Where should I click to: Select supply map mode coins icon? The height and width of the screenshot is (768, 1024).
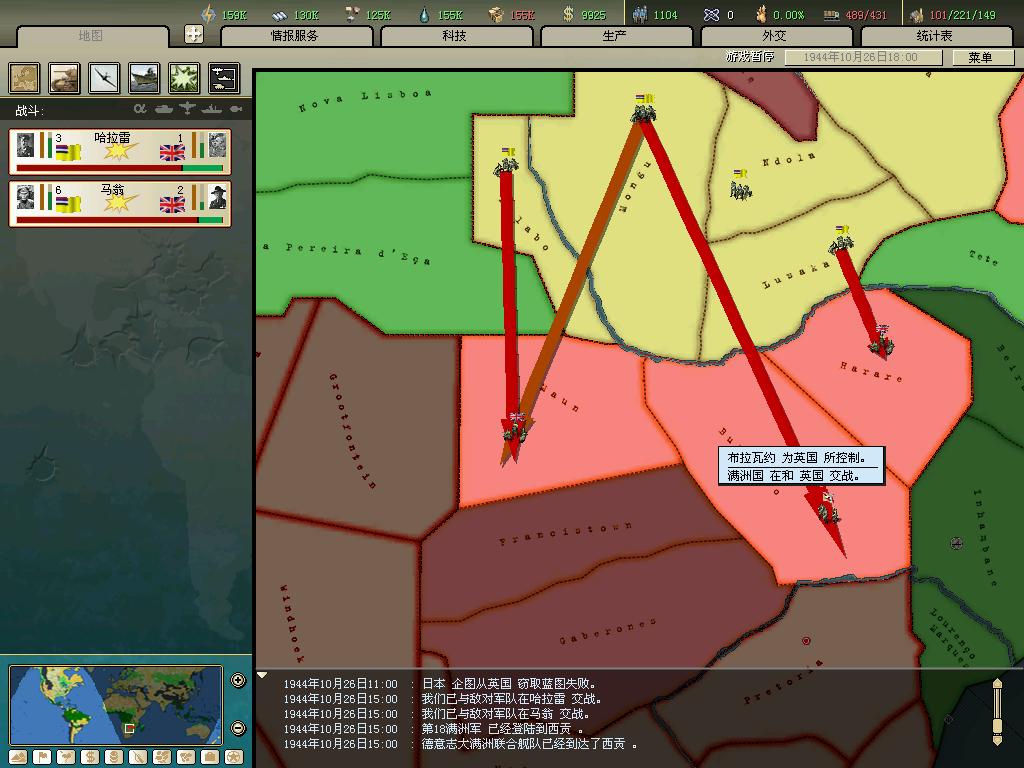(x=114, y=758)
